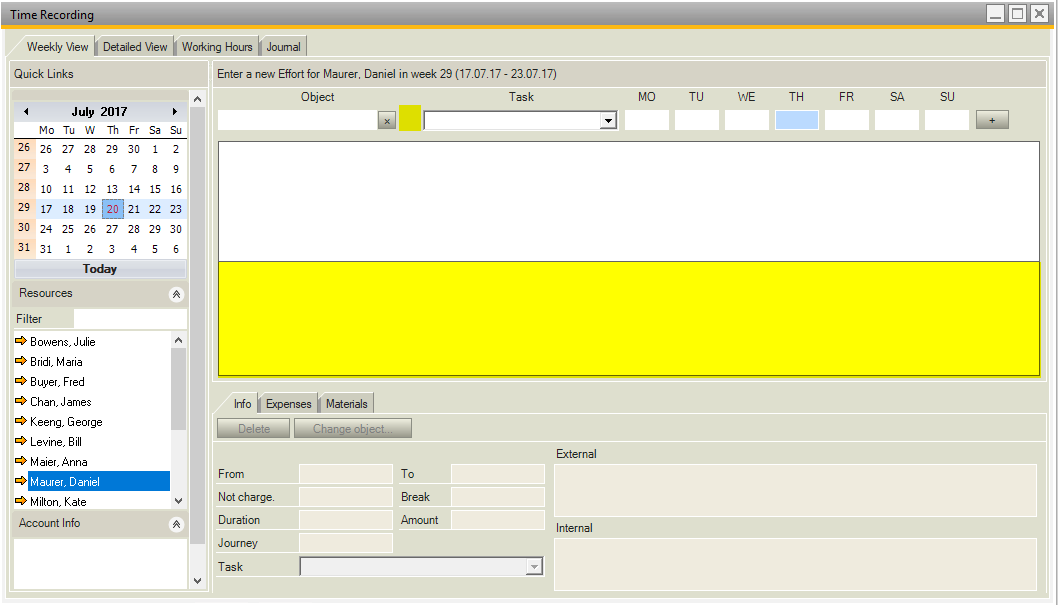This screenshot has height=605, width=1058.
Task: Select Levine, Bill in resources list
Action: (56, 442)
